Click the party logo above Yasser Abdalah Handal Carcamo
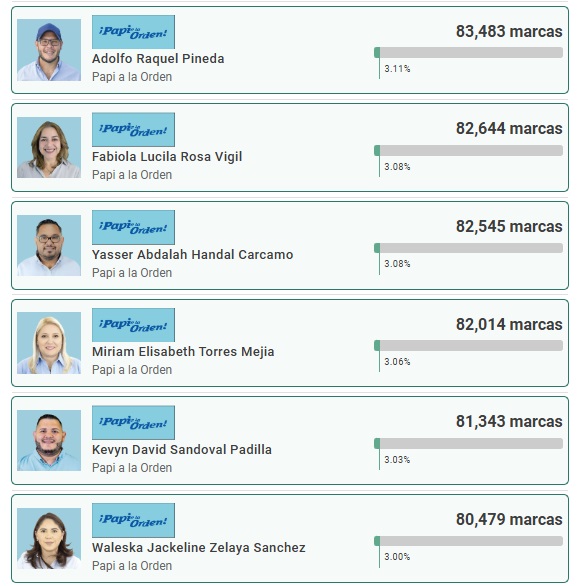 (133, 227)
